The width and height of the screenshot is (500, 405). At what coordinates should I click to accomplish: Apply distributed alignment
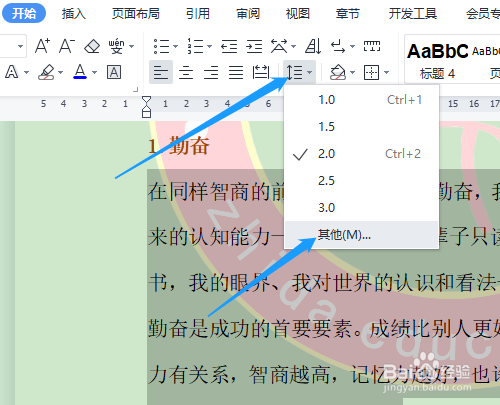[261, 72]
